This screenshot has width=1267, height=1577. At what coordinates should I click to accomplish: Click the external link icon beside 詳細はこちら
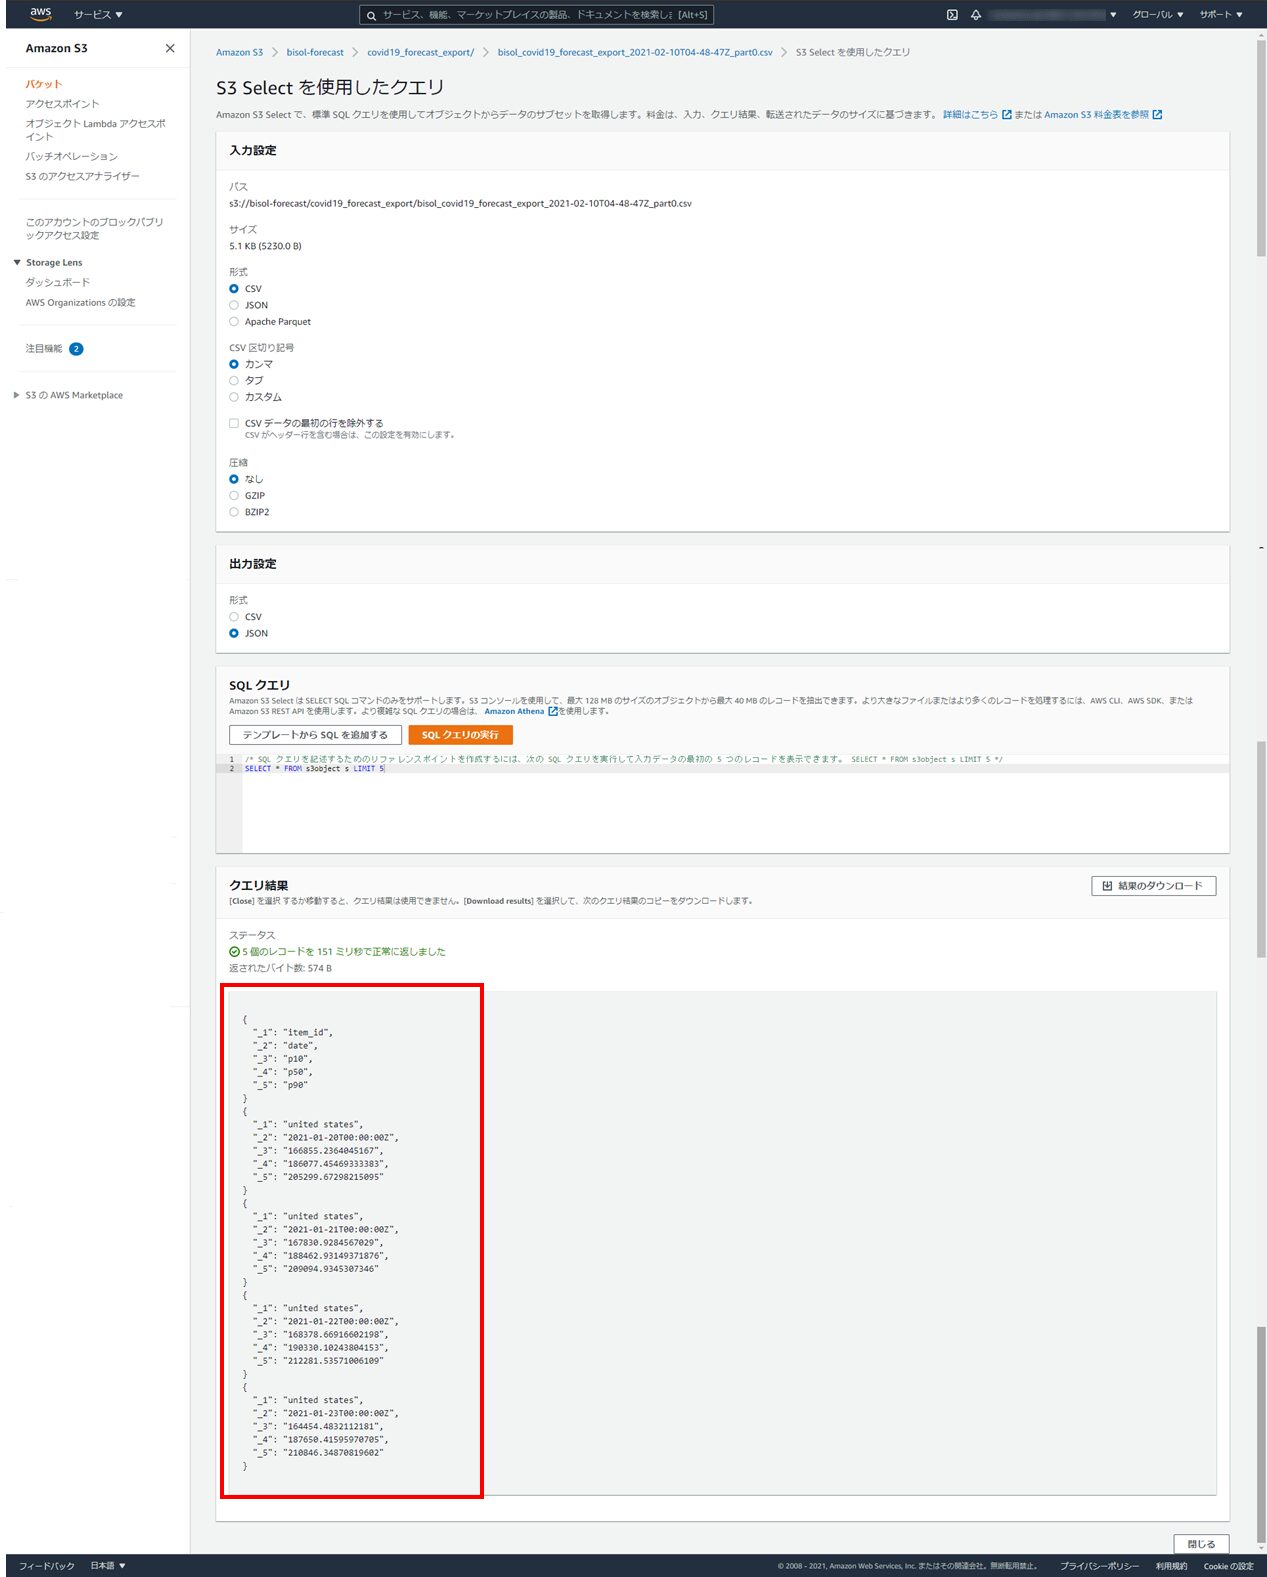[x=1006, y=115]
